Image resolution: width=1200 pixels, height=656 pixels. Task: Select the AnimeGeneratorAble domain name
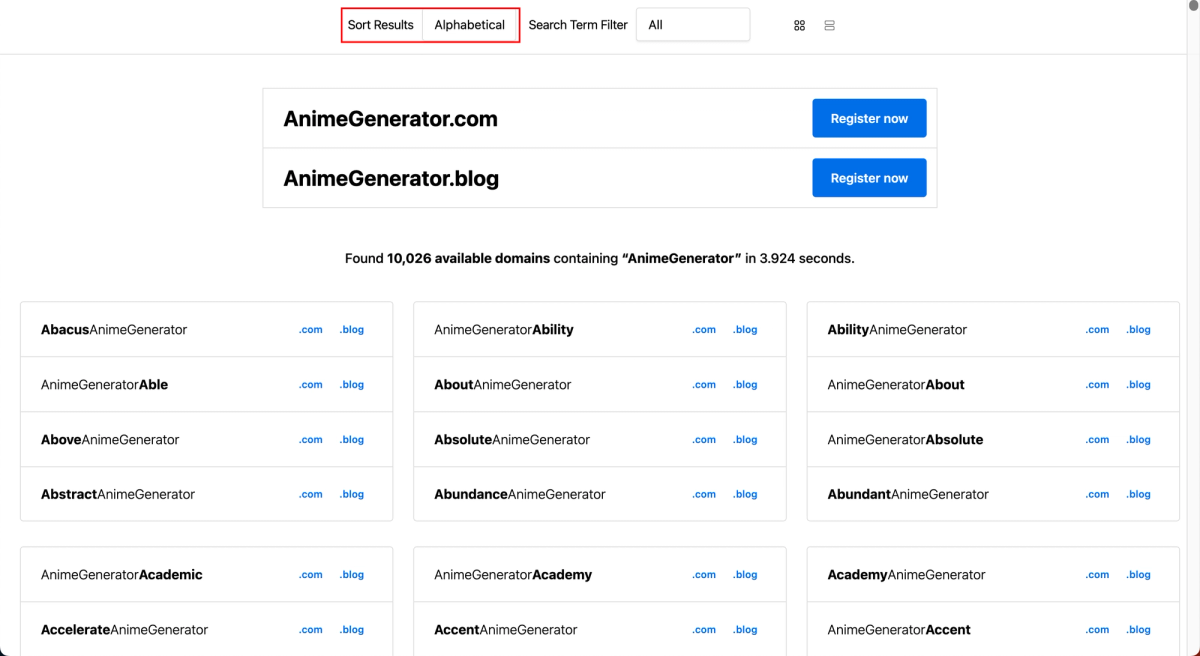(105, 385)
